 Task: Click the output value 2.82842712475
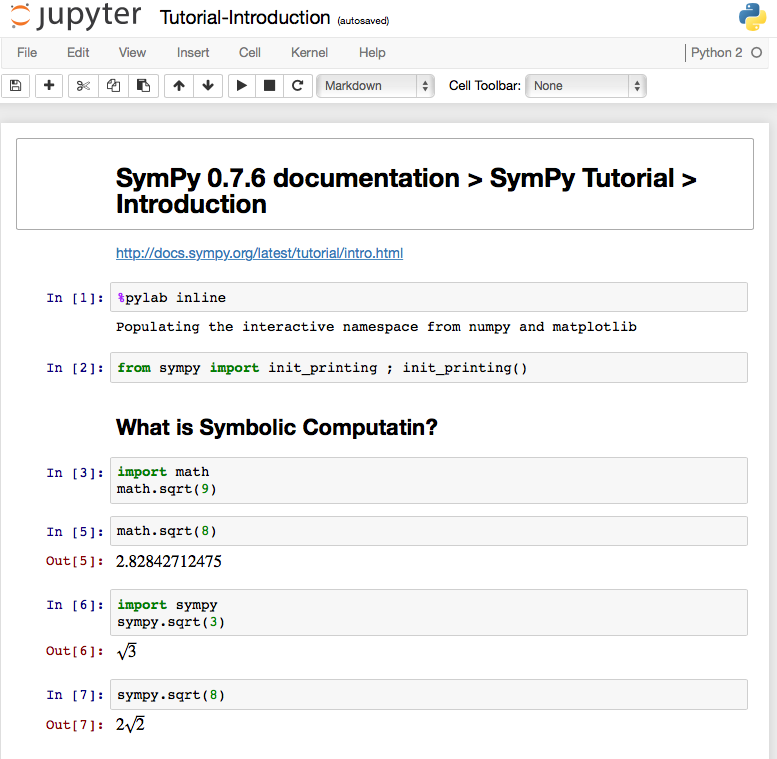pos(168,561)
